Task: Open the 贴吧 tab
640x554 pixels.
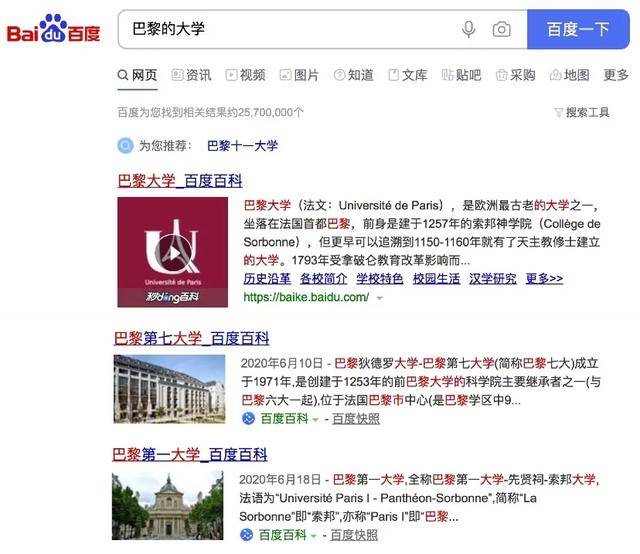Action: [462, 75]
